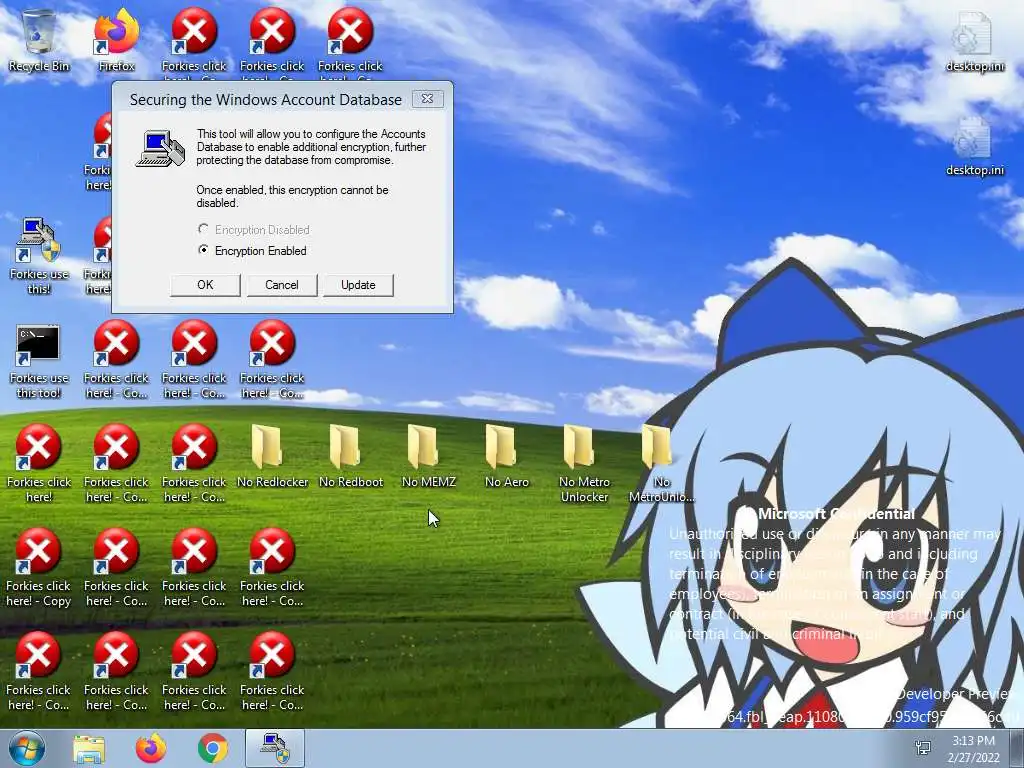1024x768 pixels.
Task: Select the 'No Redlocker' folder
Action: 272,456
